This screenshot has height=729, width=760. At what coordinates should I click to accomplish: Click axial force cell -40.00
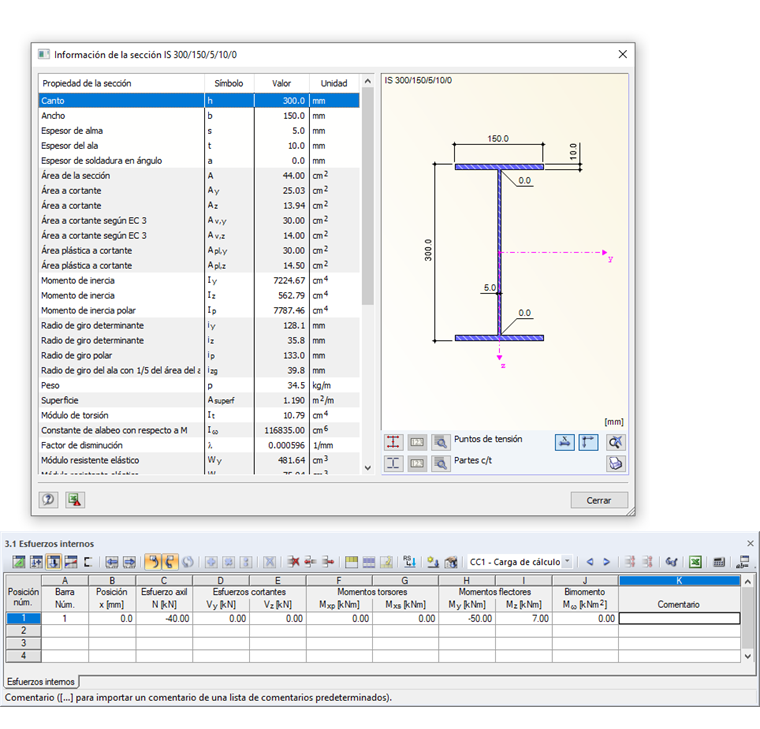coord(164,618)
